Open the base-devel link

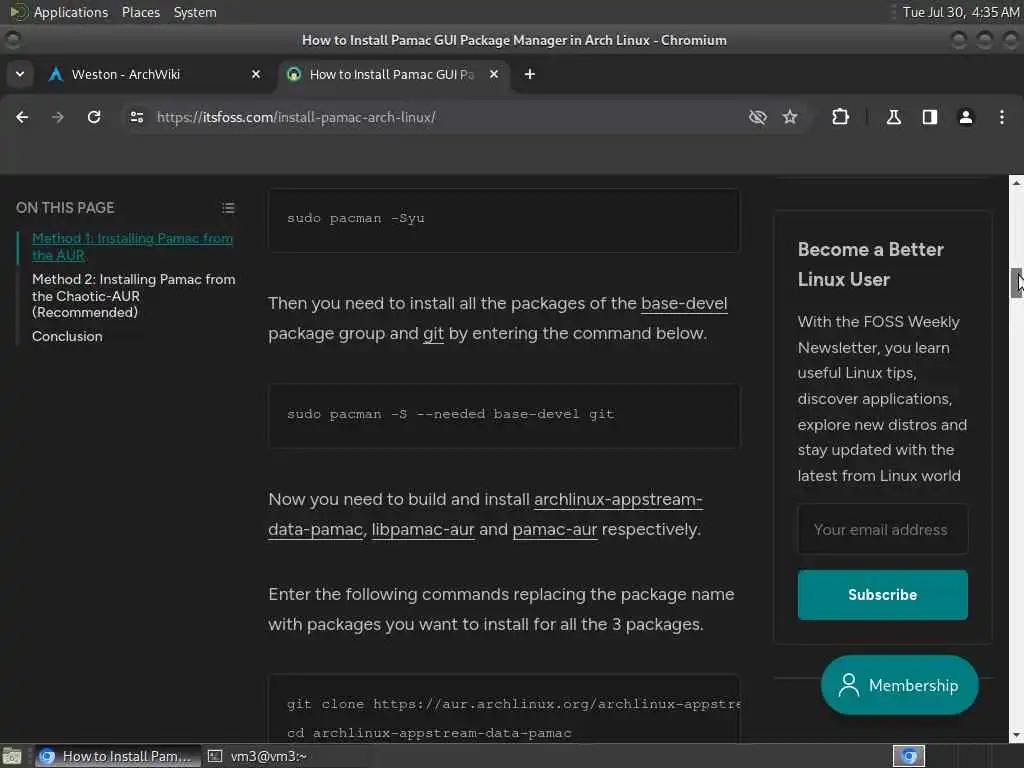pyautogui.click(x=684, y=304)
